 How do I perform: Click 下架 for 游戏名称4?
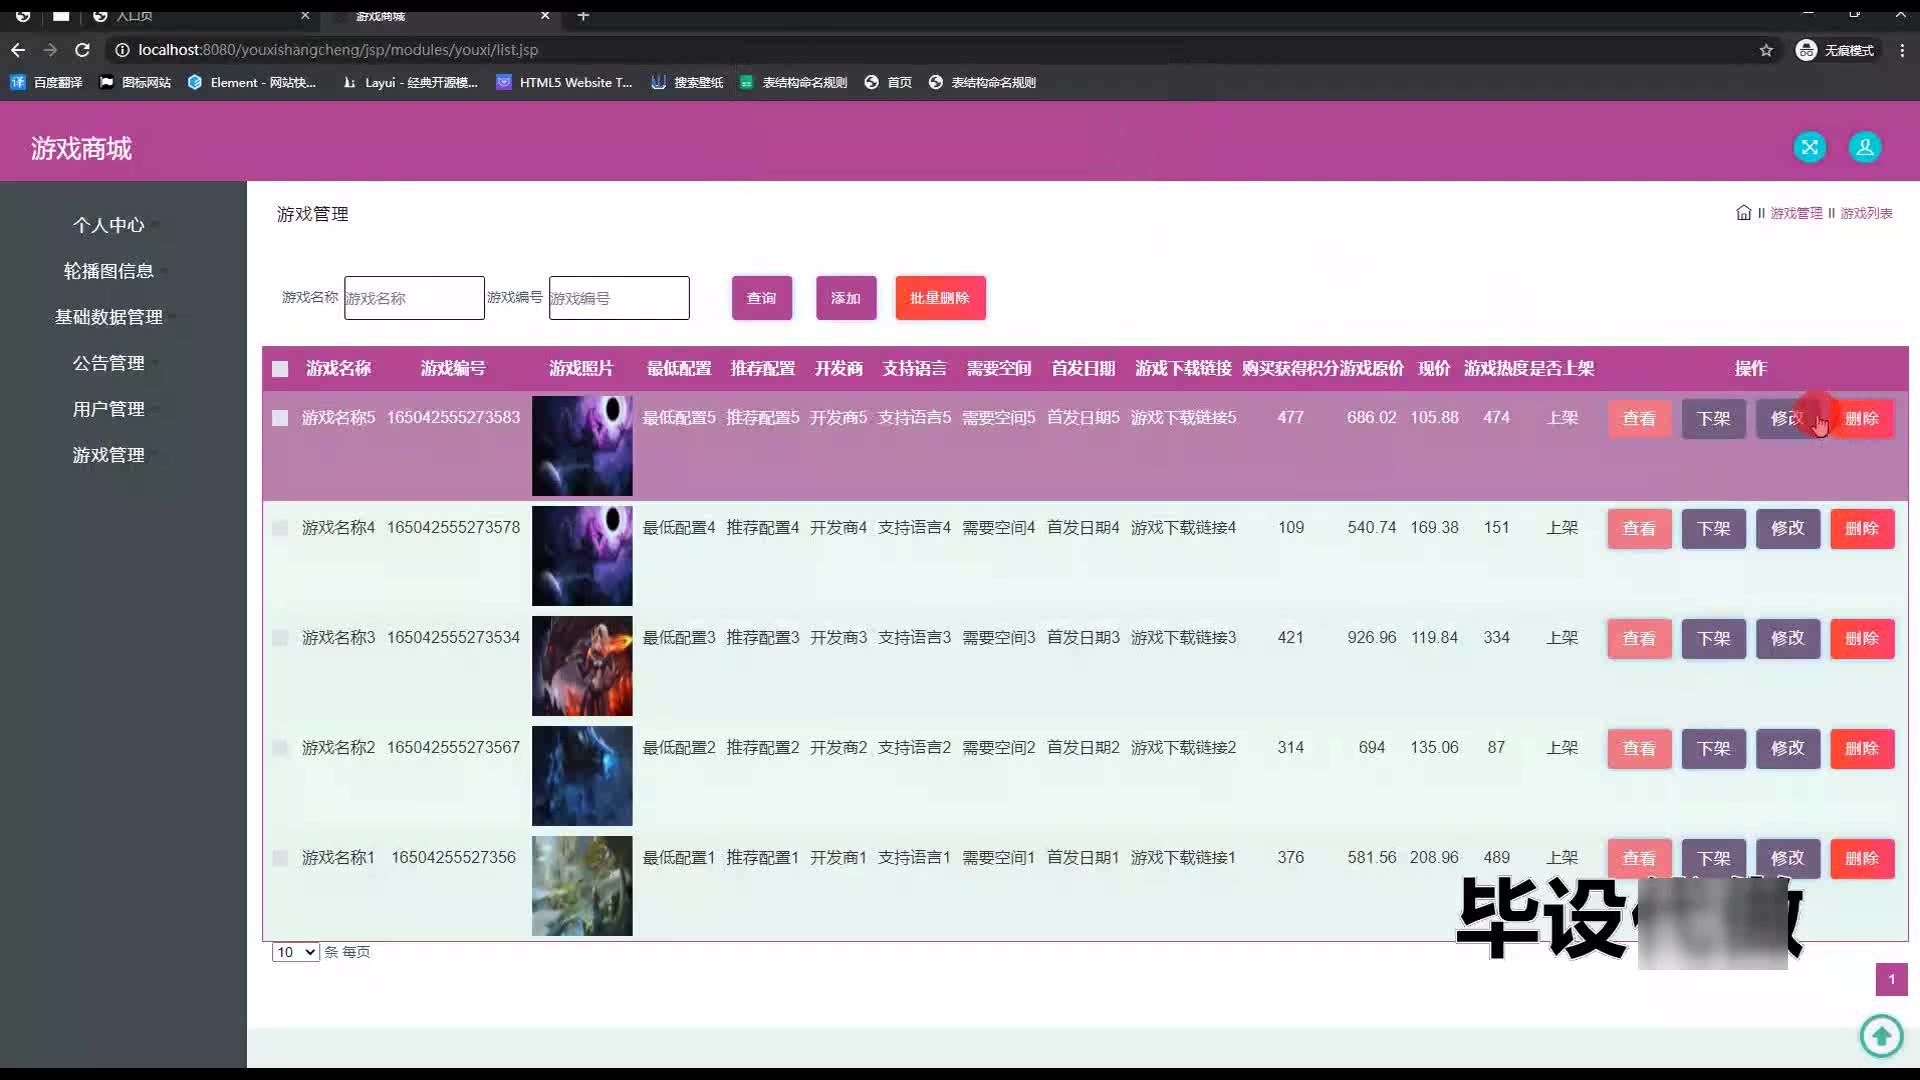point(1713,529)
